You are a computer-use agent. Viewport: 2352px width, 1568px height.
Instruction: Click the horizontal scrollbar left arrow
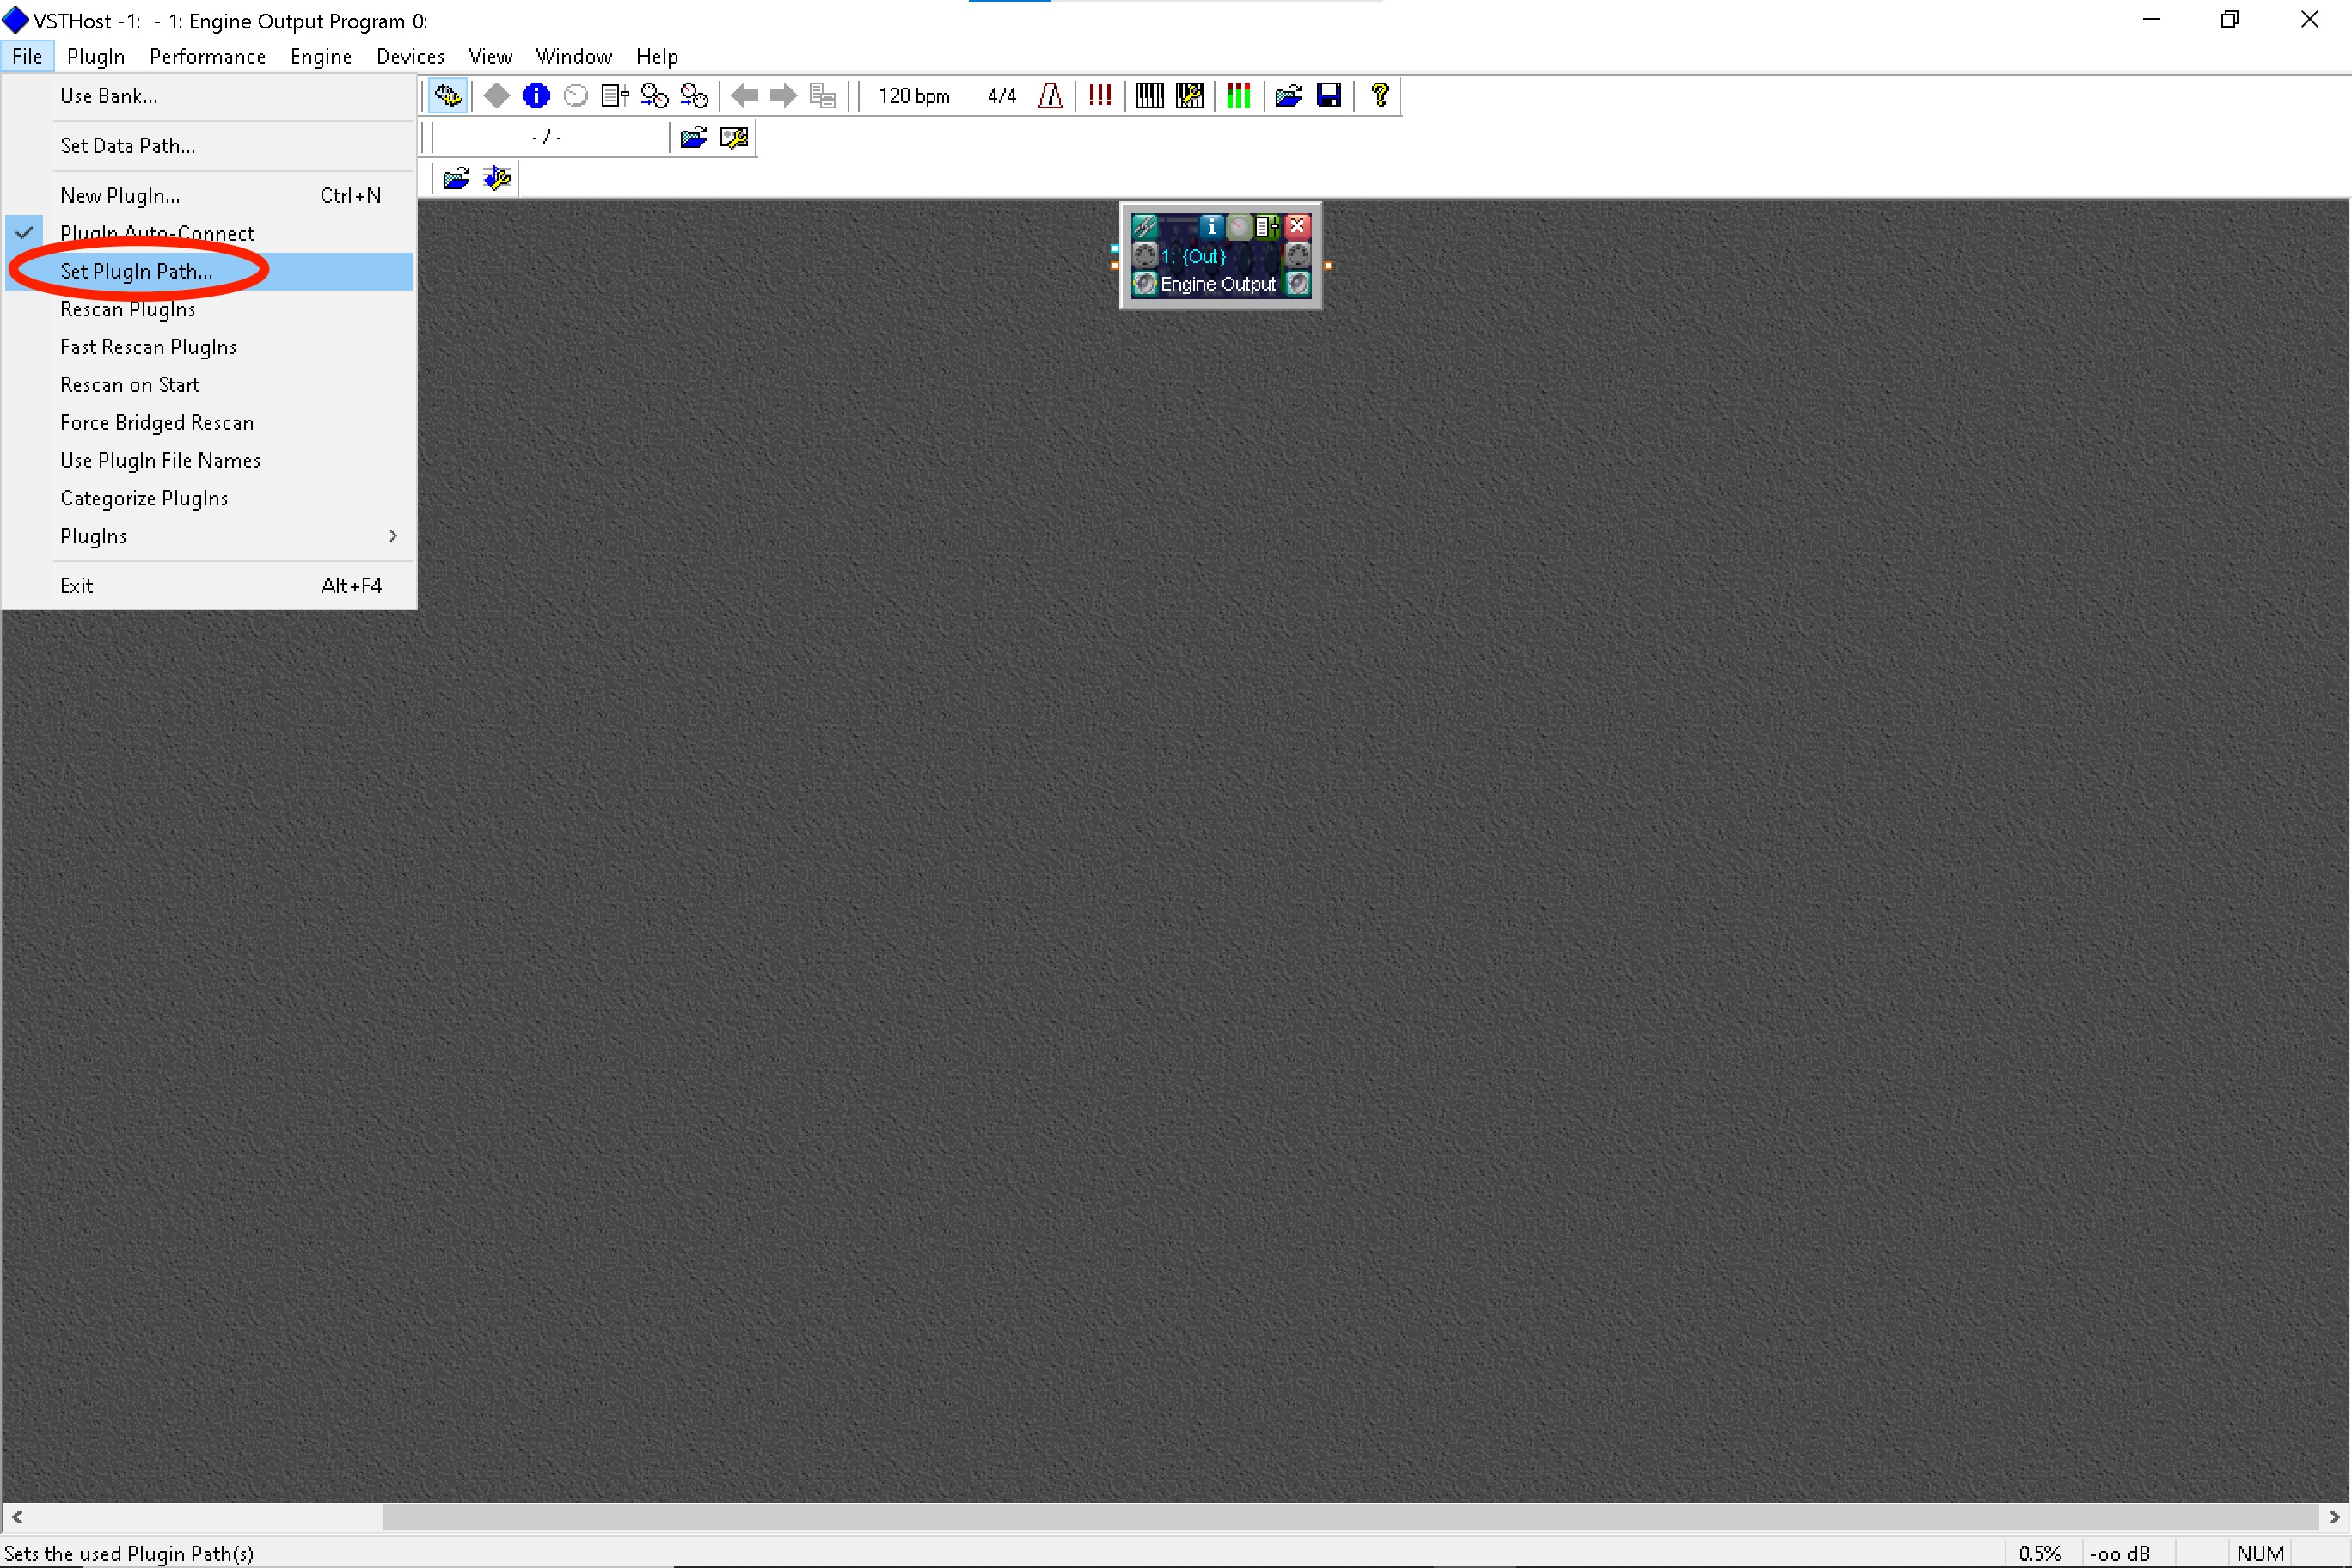(17, 1517)
